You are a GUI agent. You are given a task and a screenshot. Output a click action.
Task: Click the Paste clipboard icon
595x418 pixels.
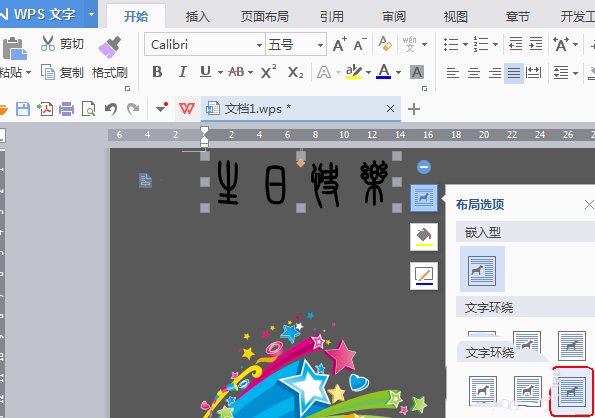tap(14, 48)
